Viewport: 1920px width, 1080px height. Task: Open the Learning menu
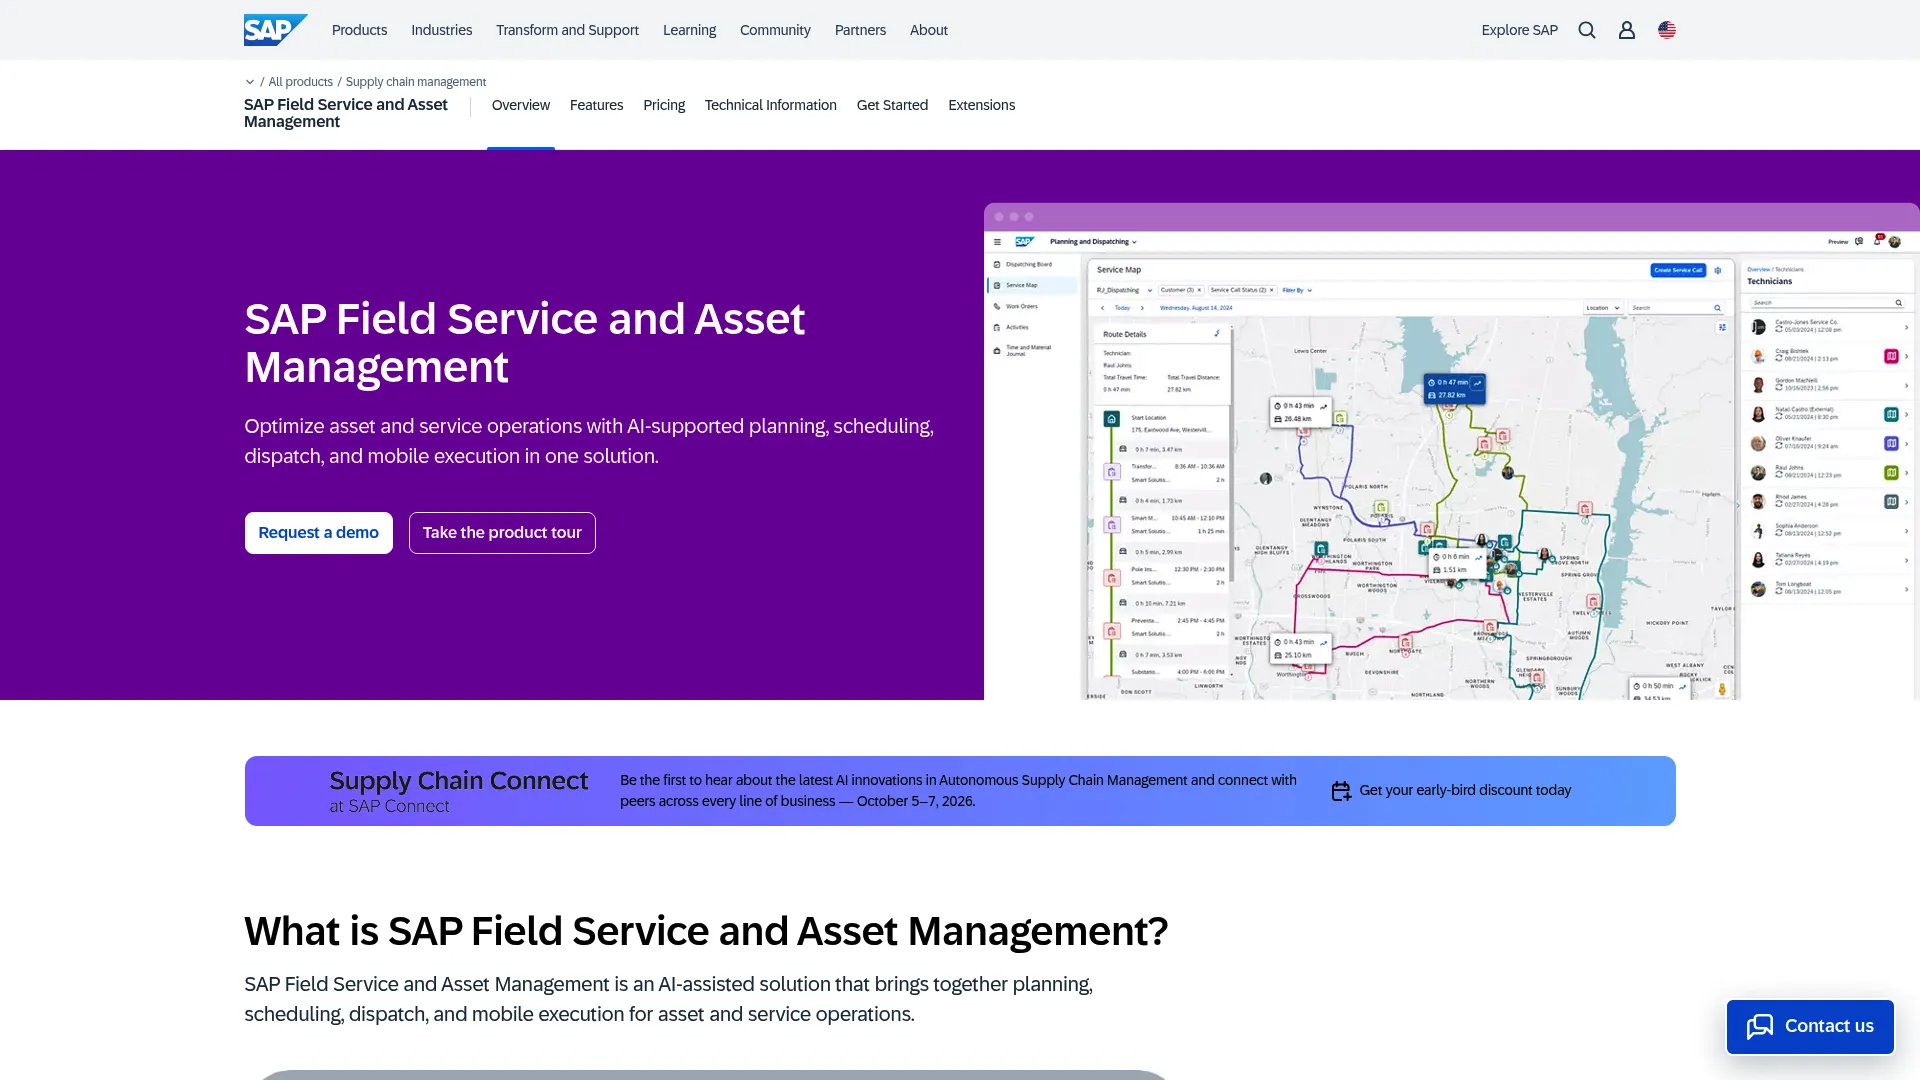[689, 30]
